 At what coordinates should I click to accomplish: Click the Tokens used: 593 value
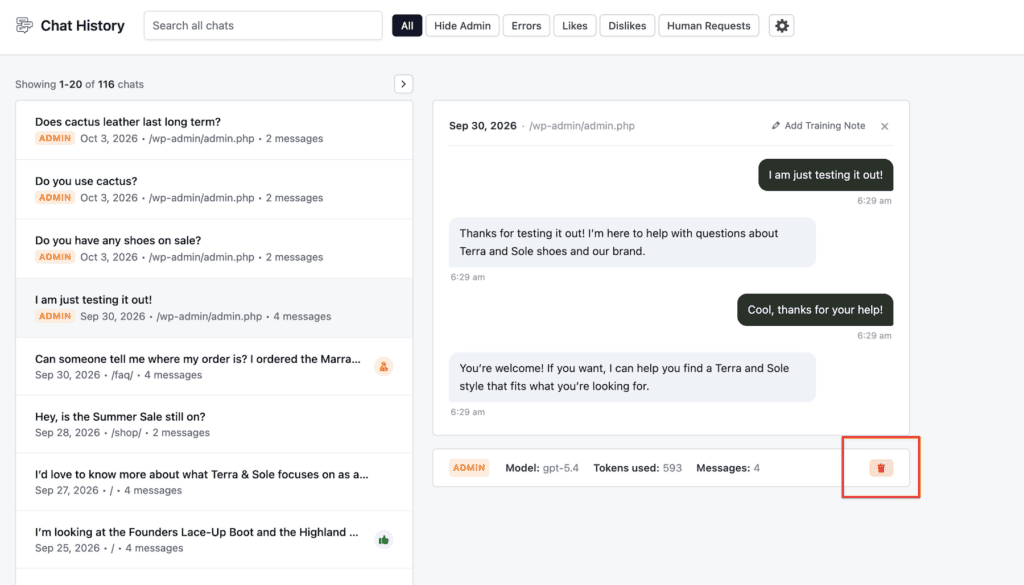point(637,468)
